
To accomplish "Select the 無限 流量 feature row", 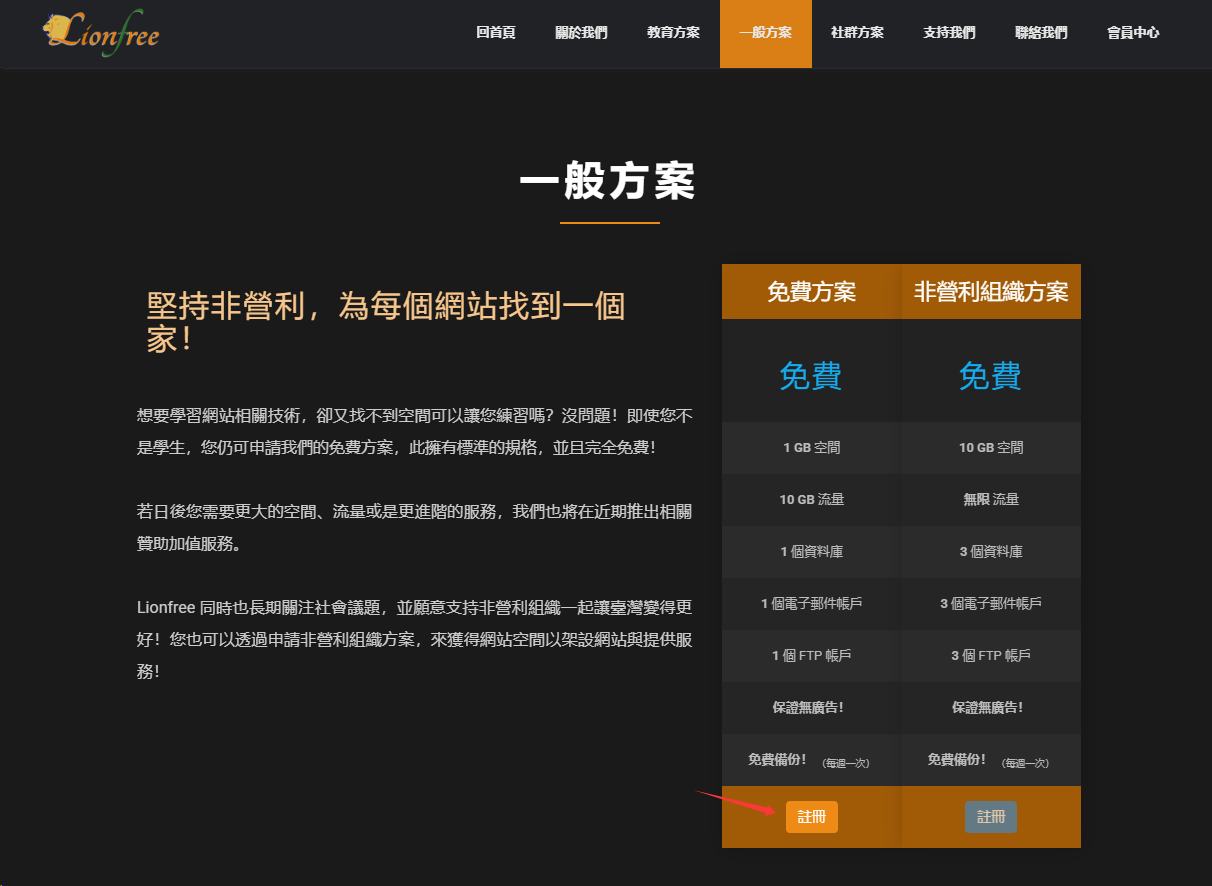I will coord(990,500).
